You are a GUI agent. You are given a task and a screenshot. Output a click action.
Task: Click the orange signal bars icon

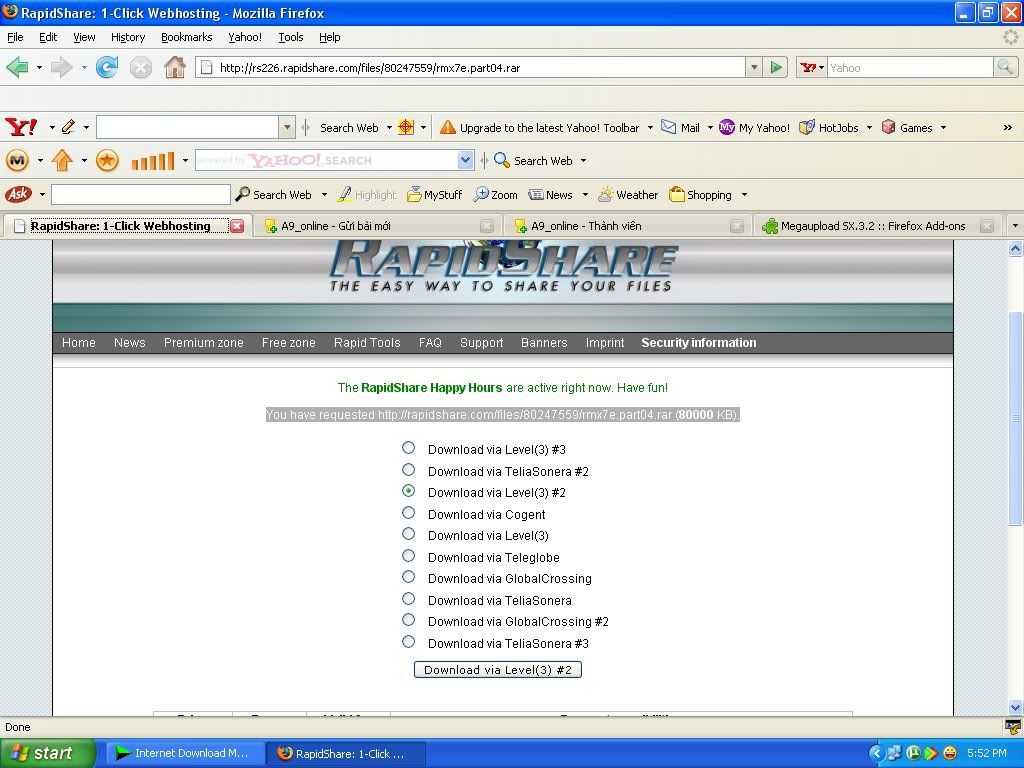(x=153, y=161)
